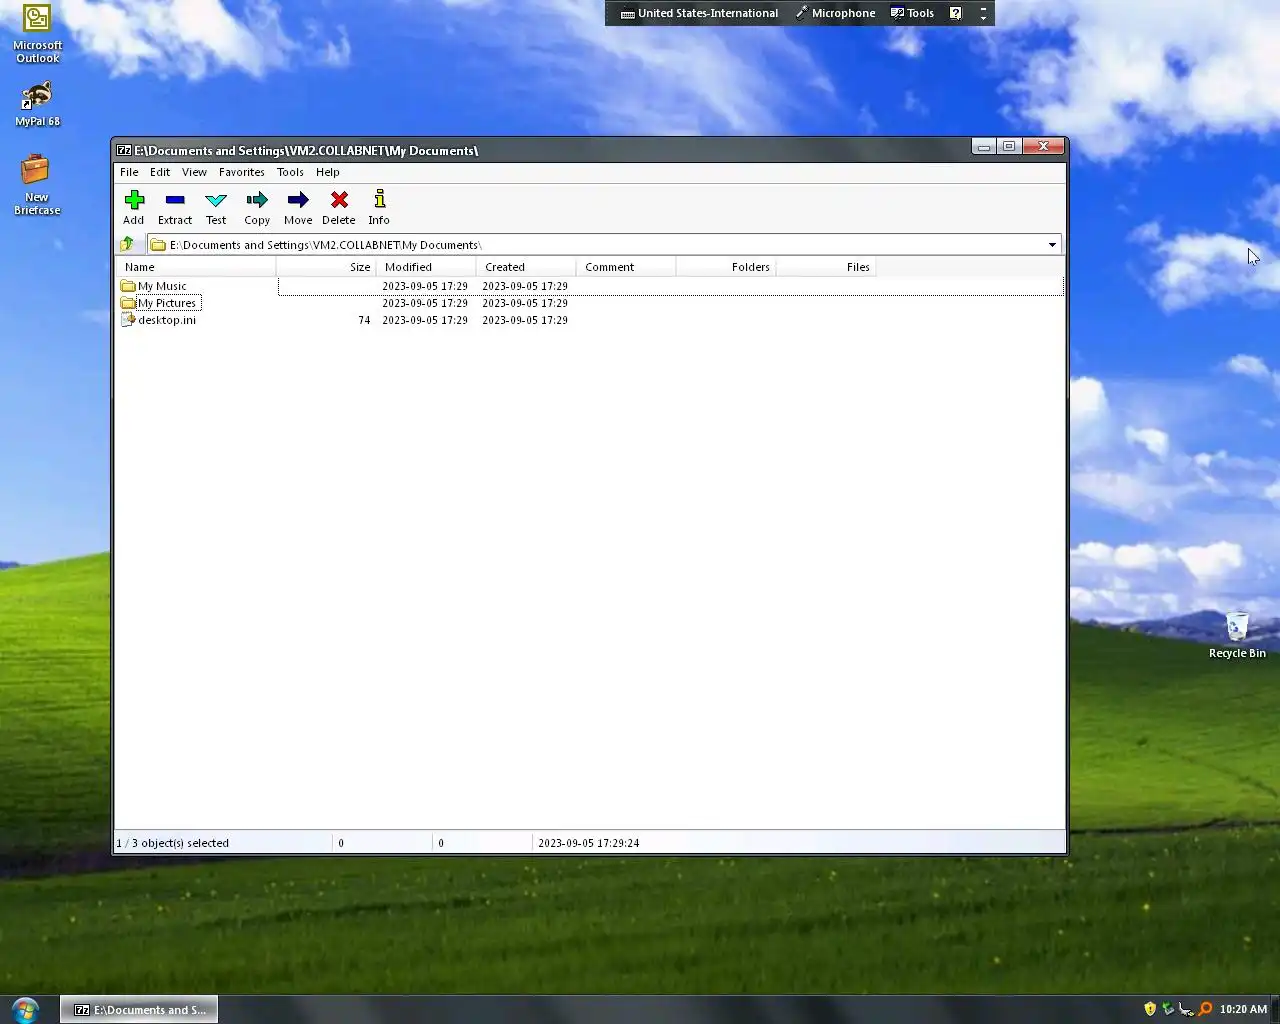The image size is (1280, 1024).
Task: Click the tray icon next to the shield
Action: pos(1168,1009)
